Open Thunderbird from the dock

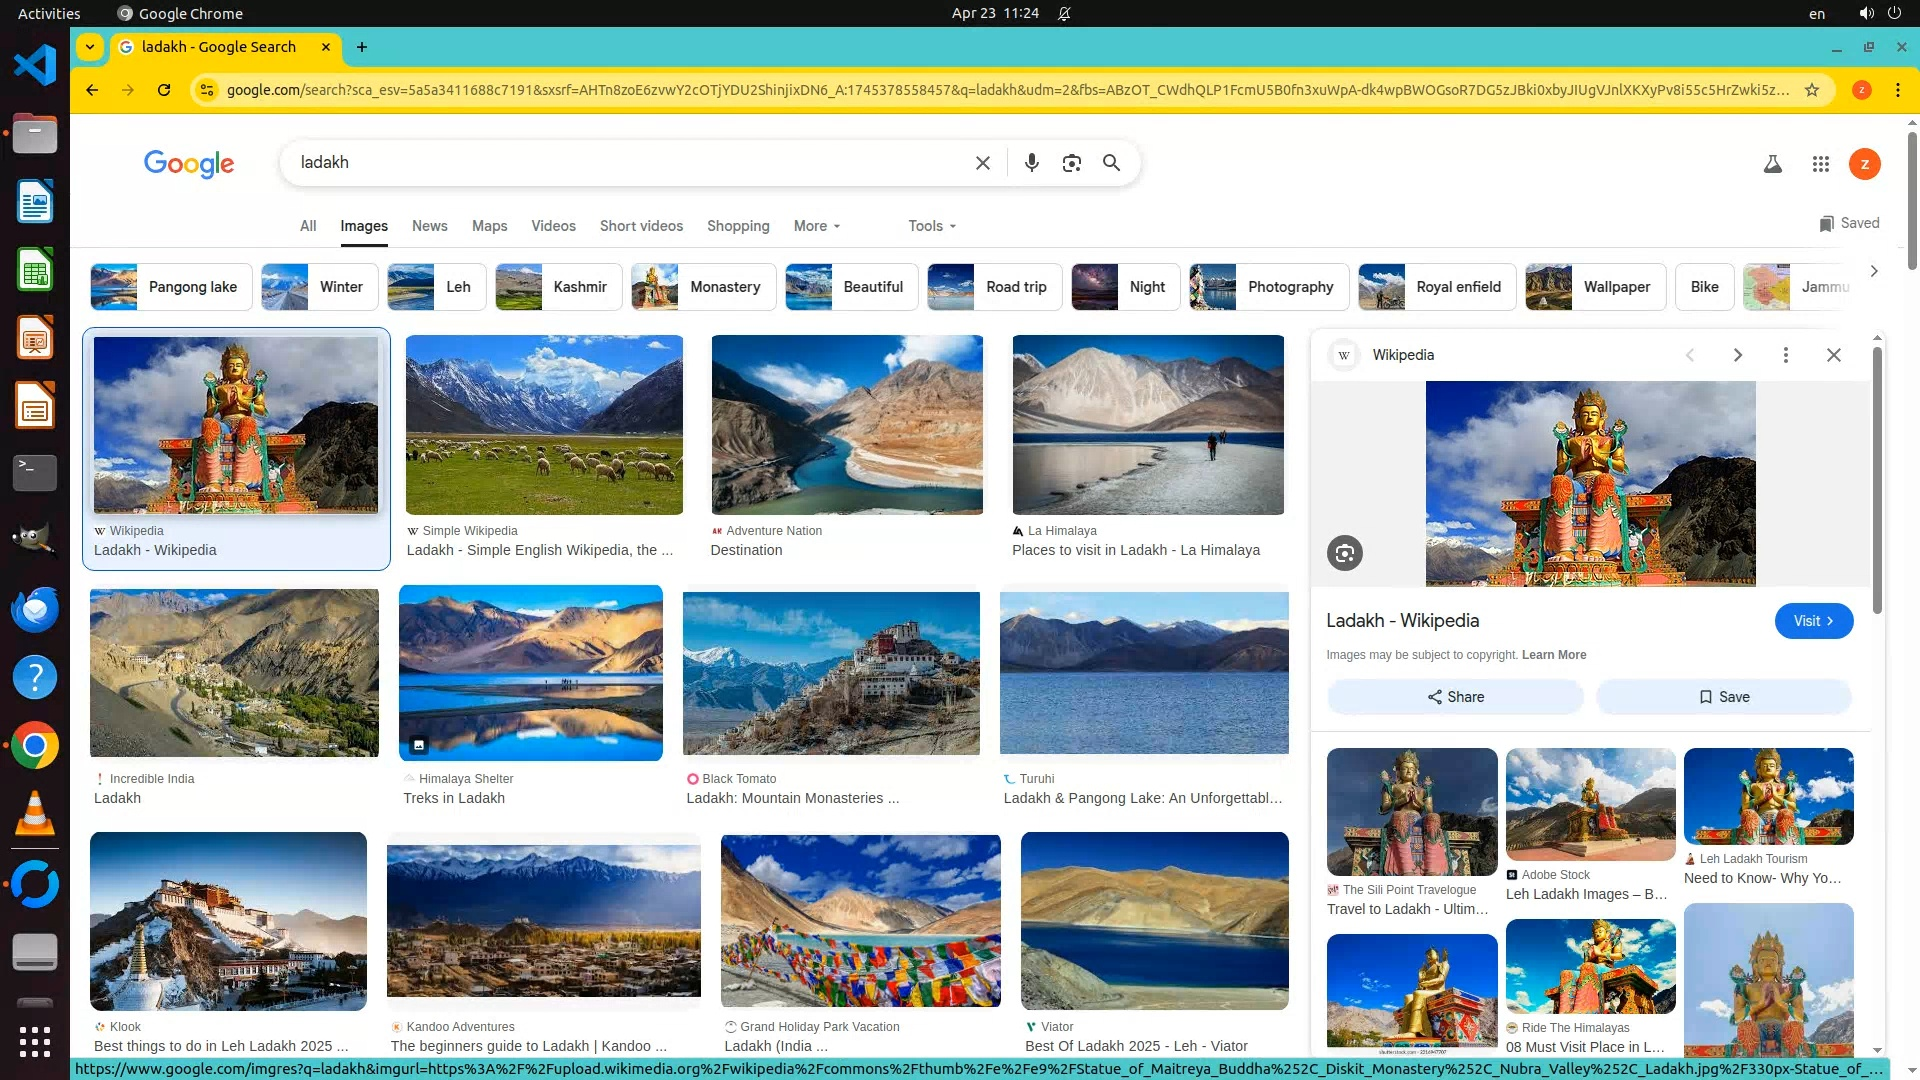(x=35, y=609)
